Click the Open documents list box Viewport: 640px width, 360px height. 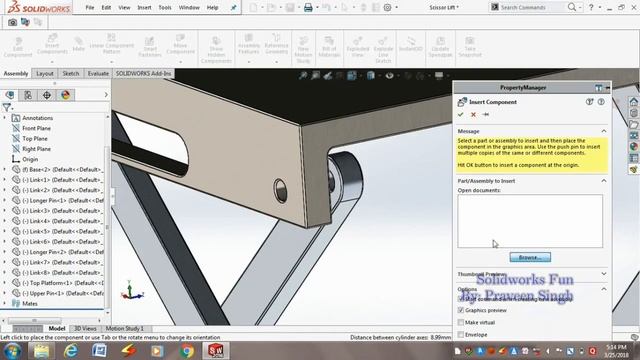pos(530,221)
